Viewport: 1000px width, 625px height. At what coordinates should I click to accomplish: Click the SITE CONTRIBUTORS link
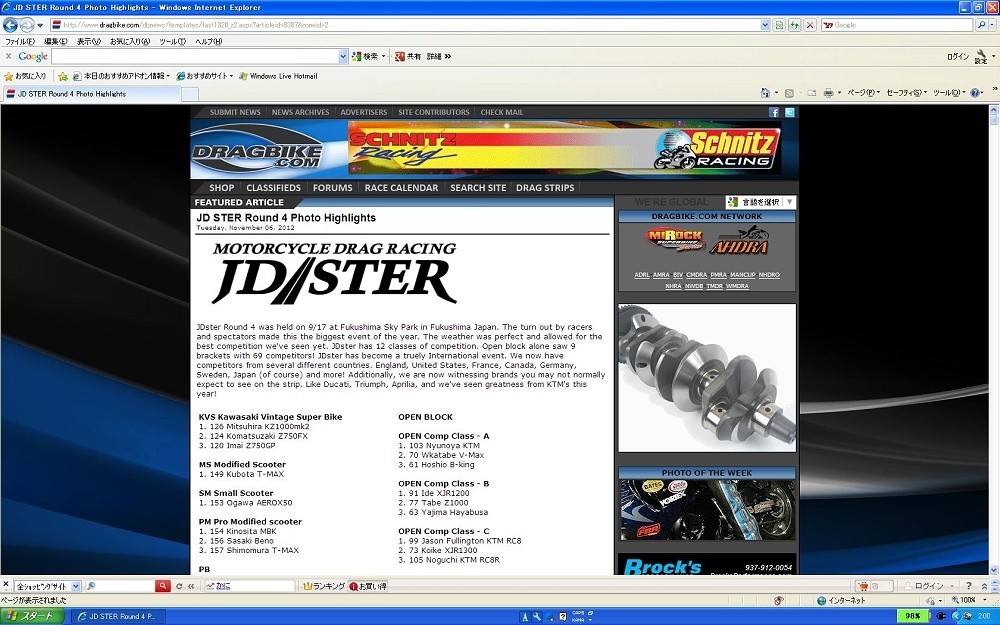tap(434, 112)
